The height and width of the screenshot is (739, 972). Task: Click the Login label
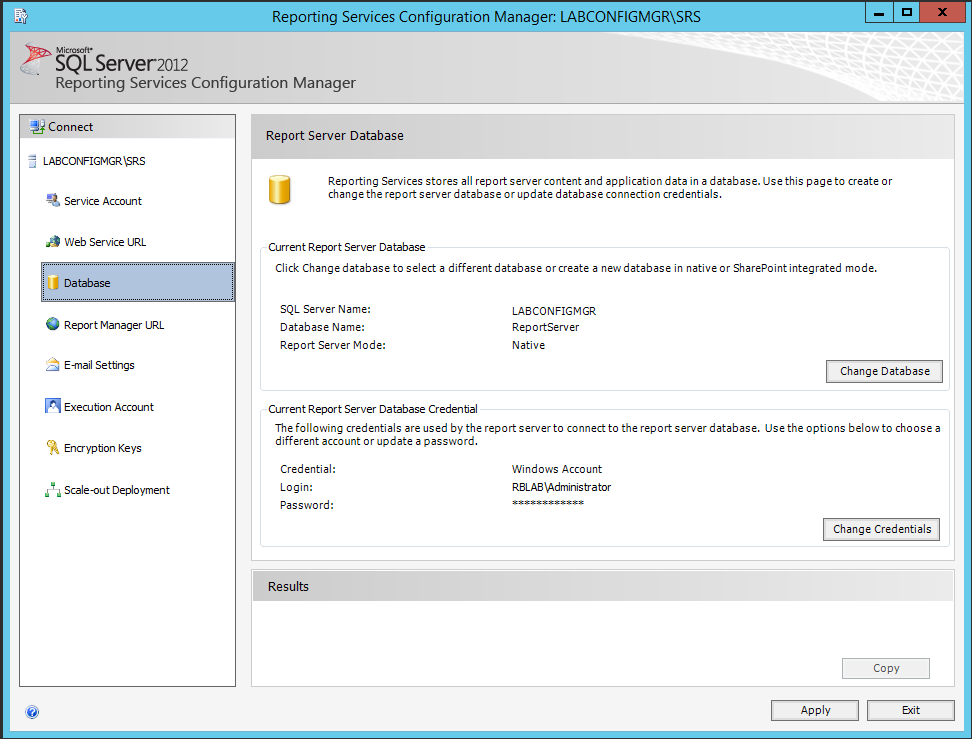click(x=296, y=487)
